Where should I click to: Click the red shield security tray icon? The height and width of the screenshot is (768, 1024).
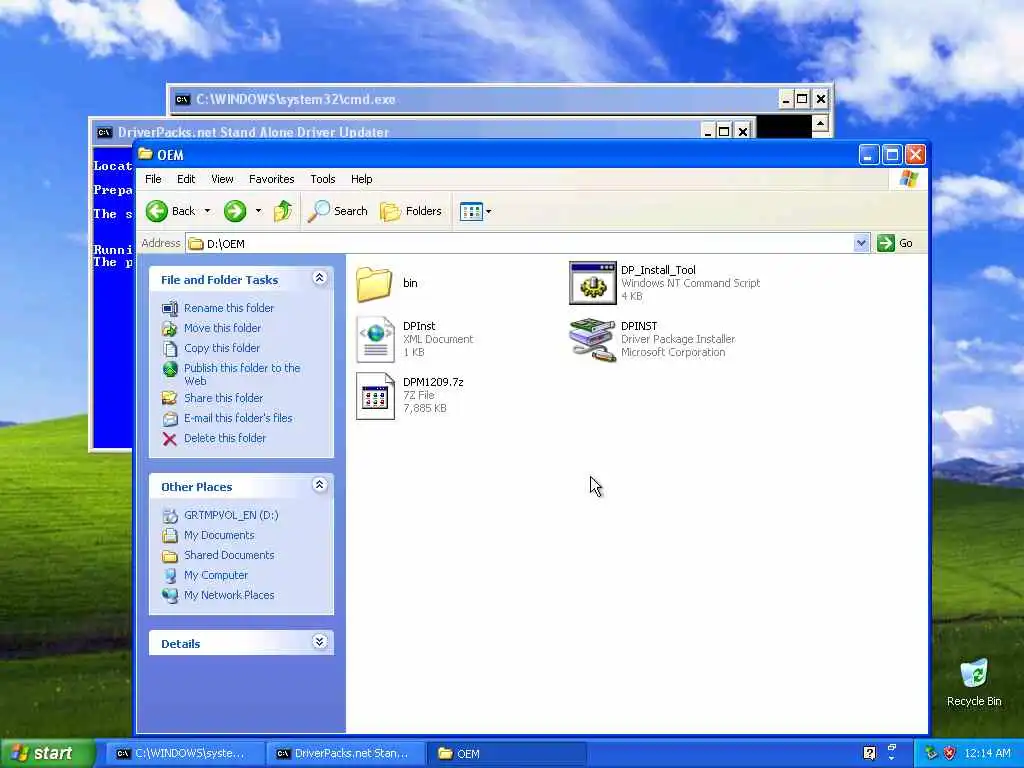pos(949,754)
